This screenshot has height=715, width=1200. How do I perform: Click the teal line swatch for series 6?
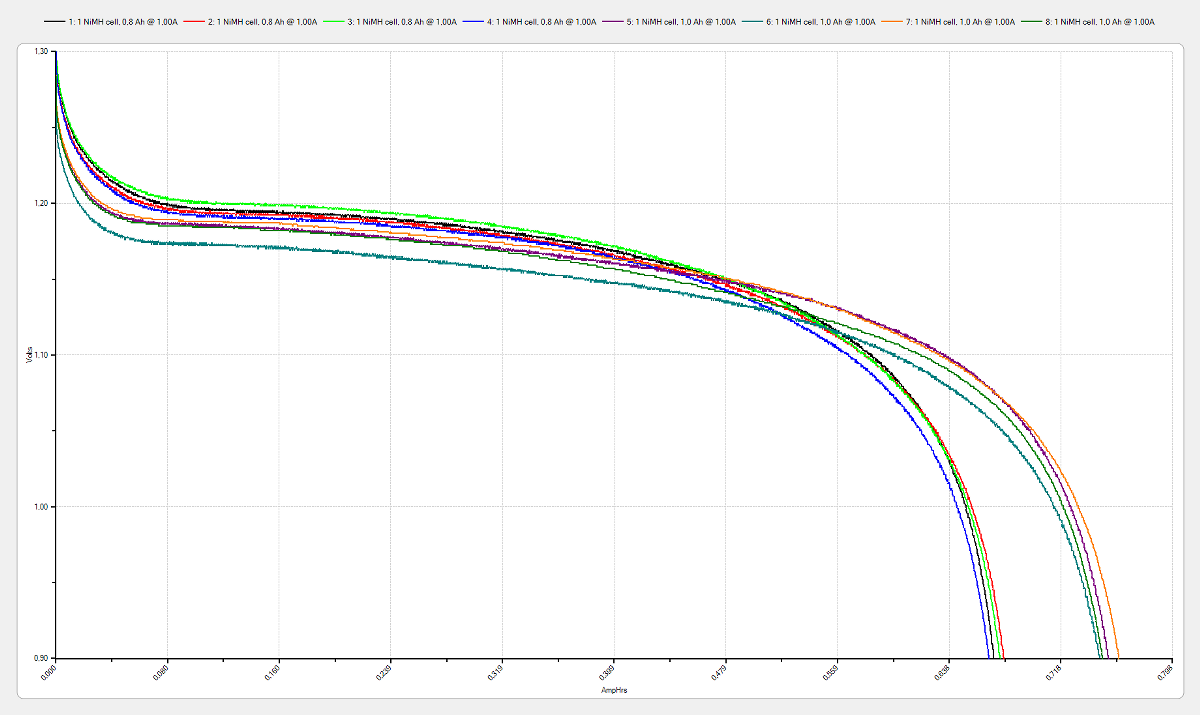coord(753,21)
